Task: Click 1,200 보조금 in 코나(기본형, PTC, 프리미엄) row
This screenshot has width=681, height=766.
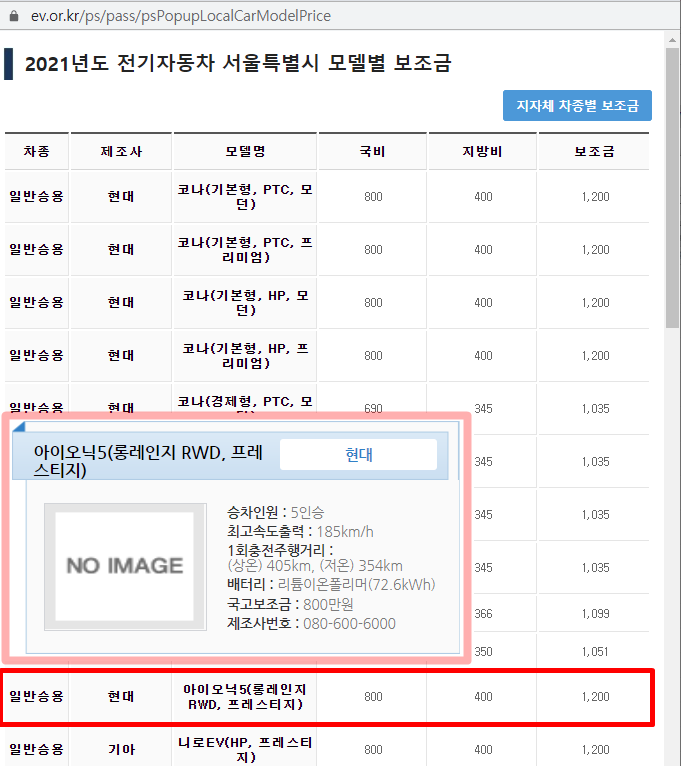Action: [x=596, y=250]
